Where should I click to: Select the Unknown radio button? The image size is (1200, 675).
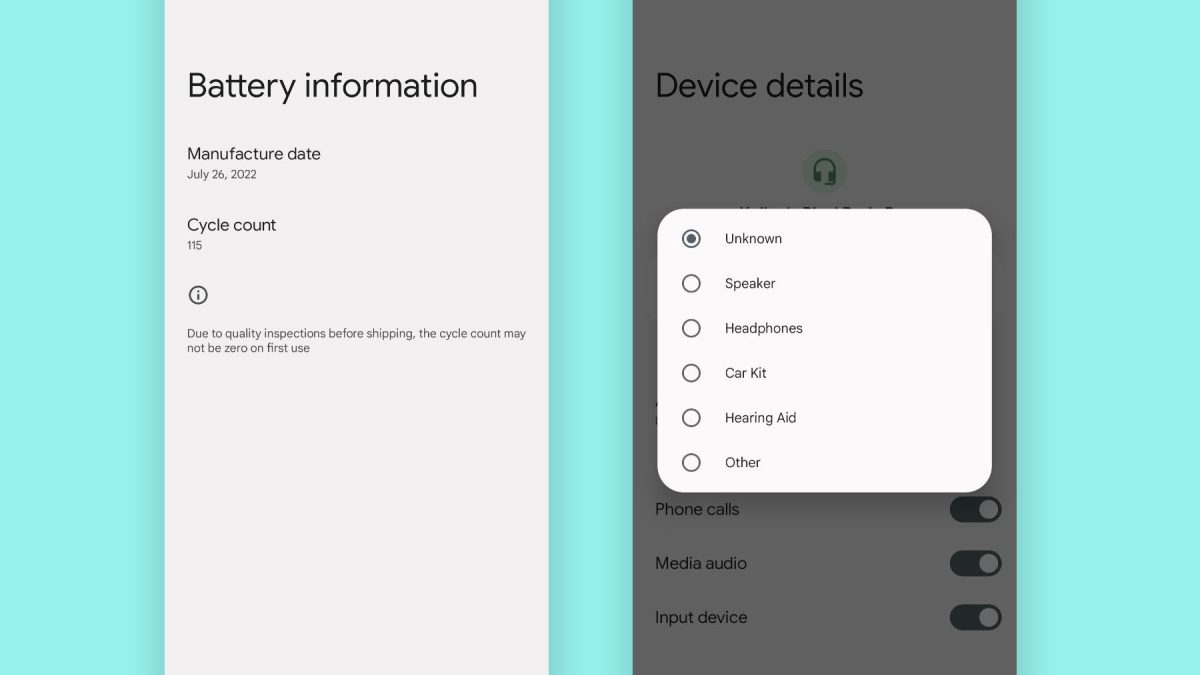(x=691, y=239)
